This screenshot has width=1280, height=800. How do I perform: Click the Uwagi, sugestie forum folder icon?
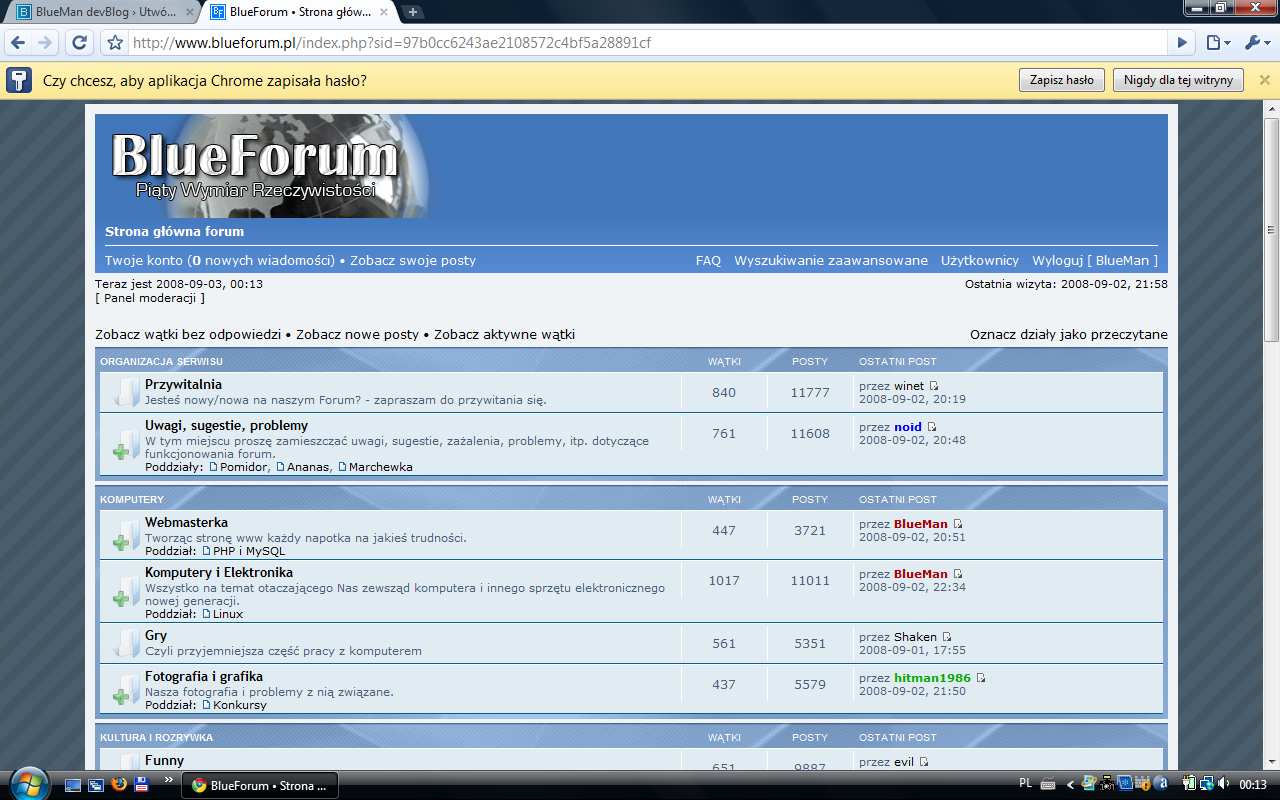tap(124, 445)
